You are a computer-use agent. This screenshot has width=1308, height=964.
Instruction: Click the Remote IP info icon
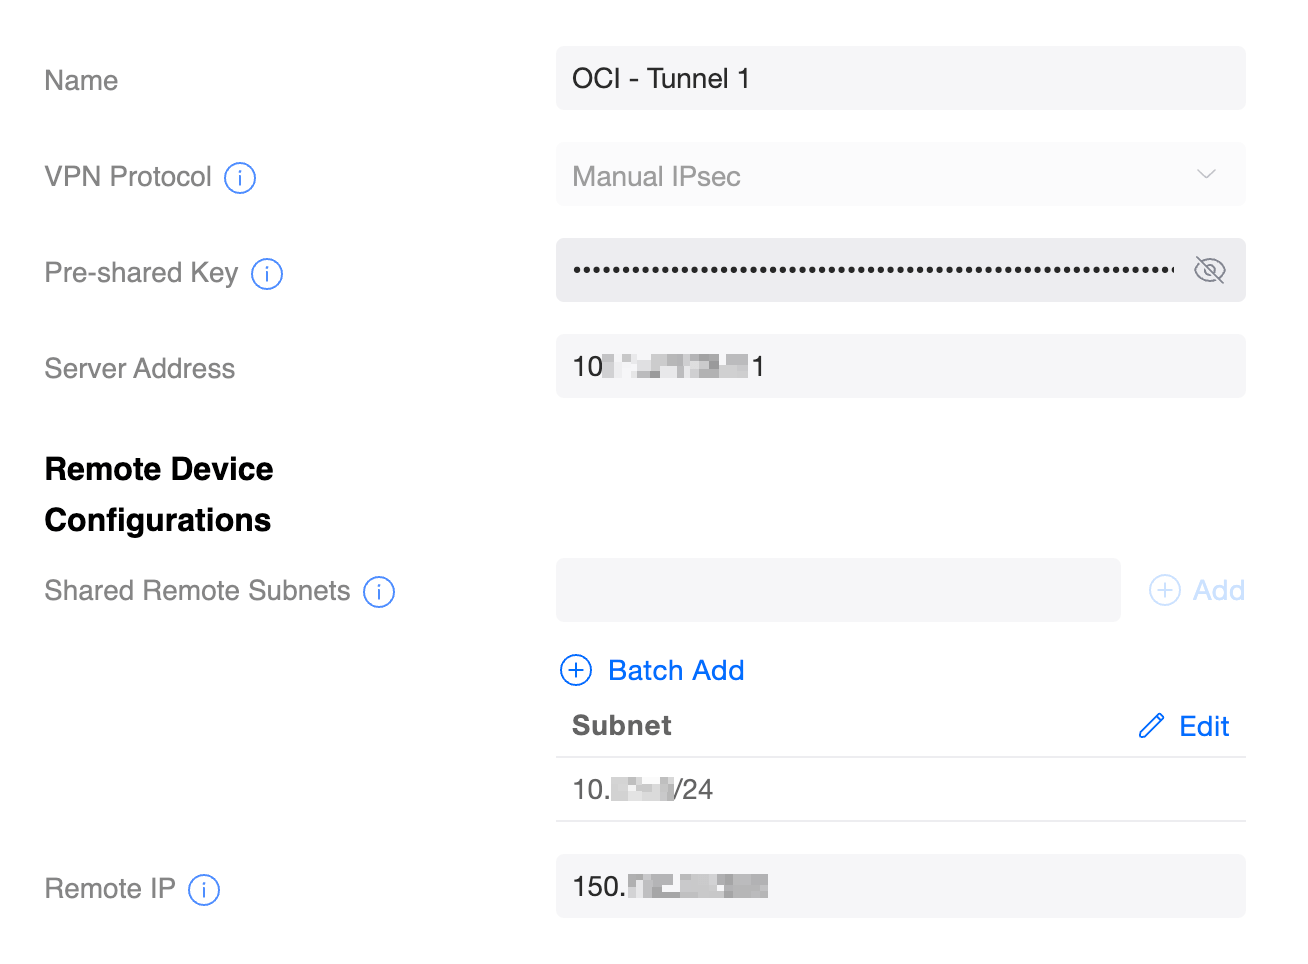(204, 890)
